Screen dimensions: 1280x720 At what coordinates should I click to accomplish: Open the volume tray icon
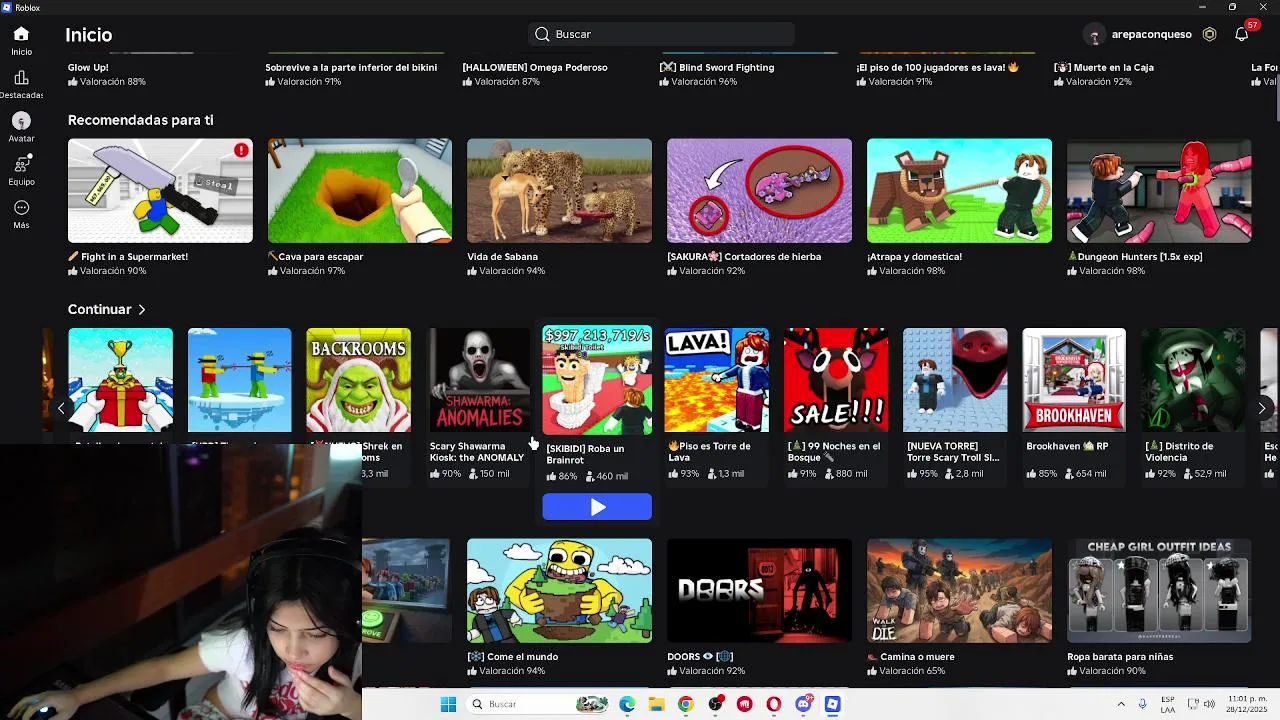(1210, 704)
